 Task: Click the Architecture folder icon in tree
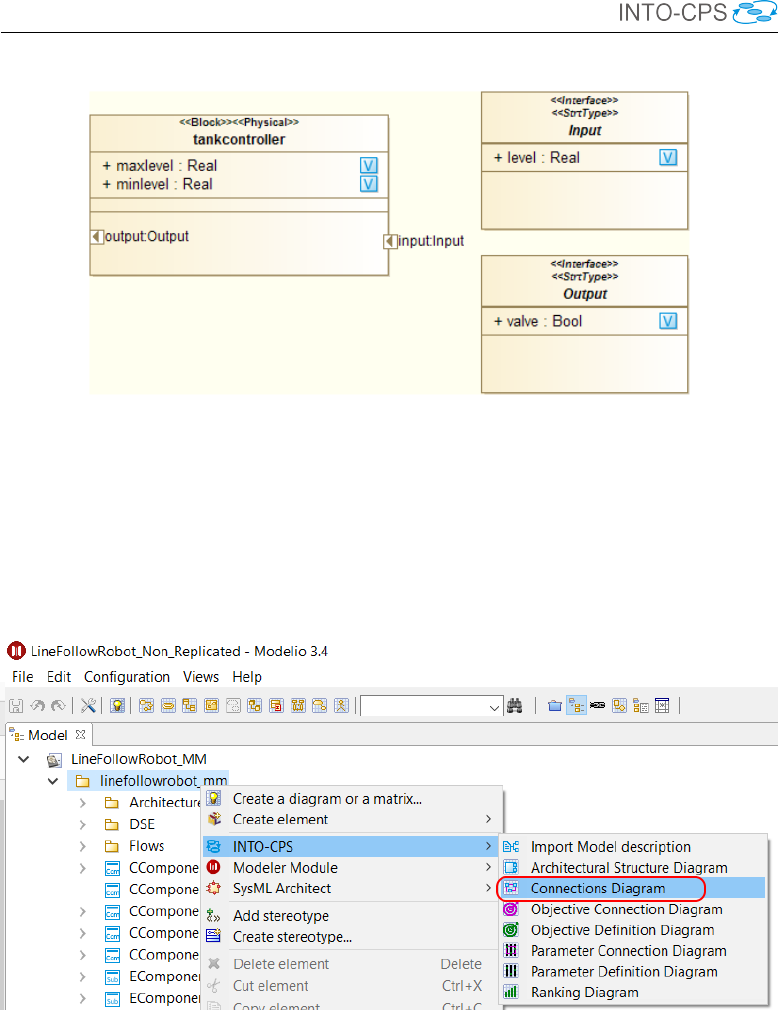click(x=112, y=803)
